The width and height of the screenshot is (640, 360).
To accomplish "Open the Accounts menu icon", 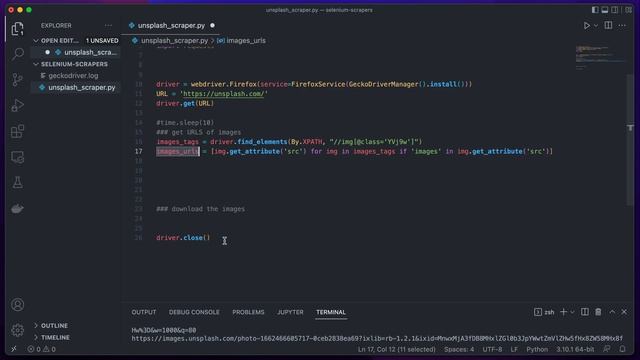I will [x=18, y=304].
